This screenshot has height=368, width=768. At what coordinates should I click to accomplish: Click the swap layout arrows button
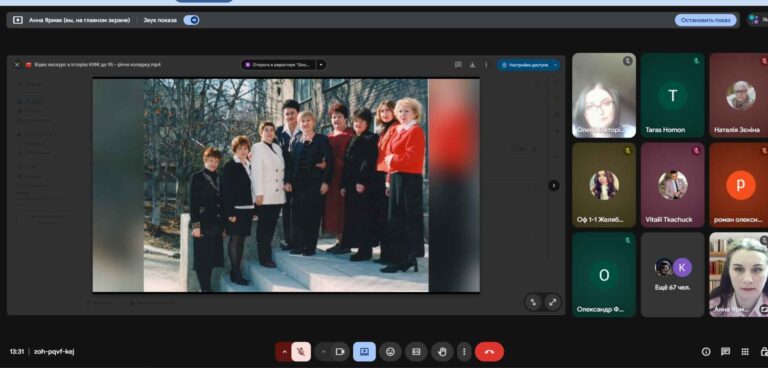pyautogui.click(x=532, y=302)
